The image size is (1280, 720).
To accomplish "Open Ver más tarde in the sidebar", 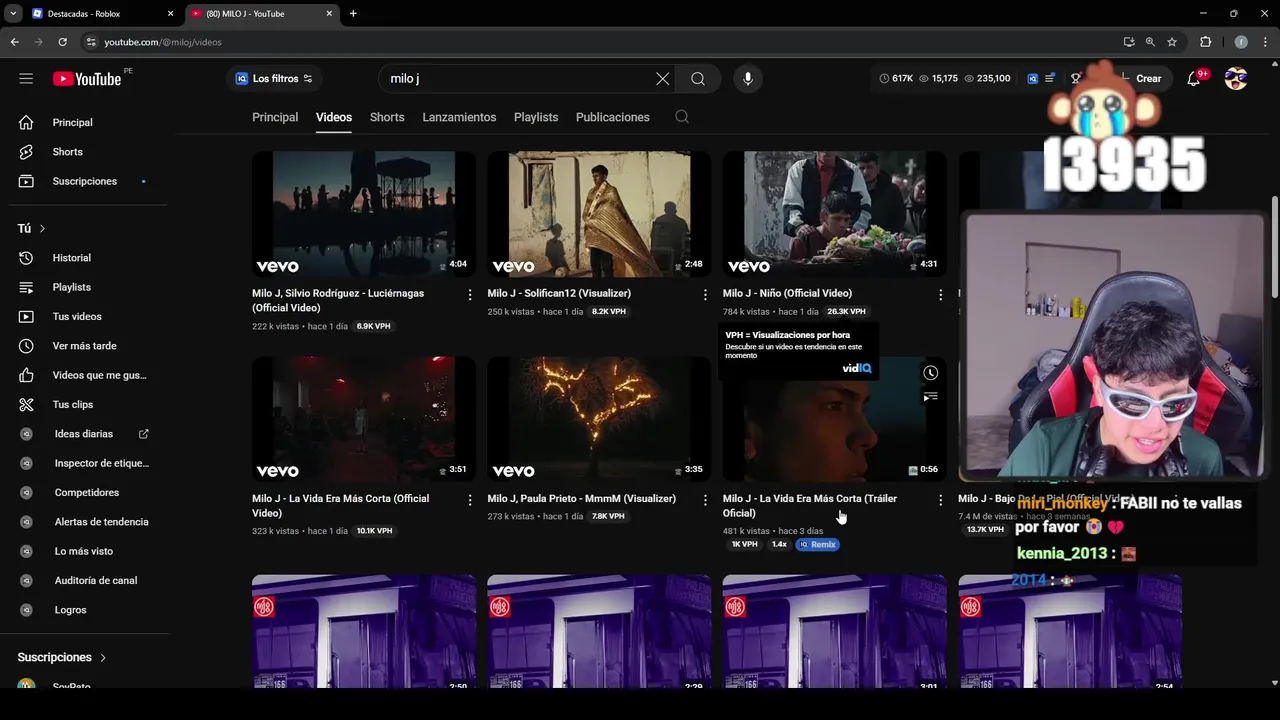I will tap(84, 346).
